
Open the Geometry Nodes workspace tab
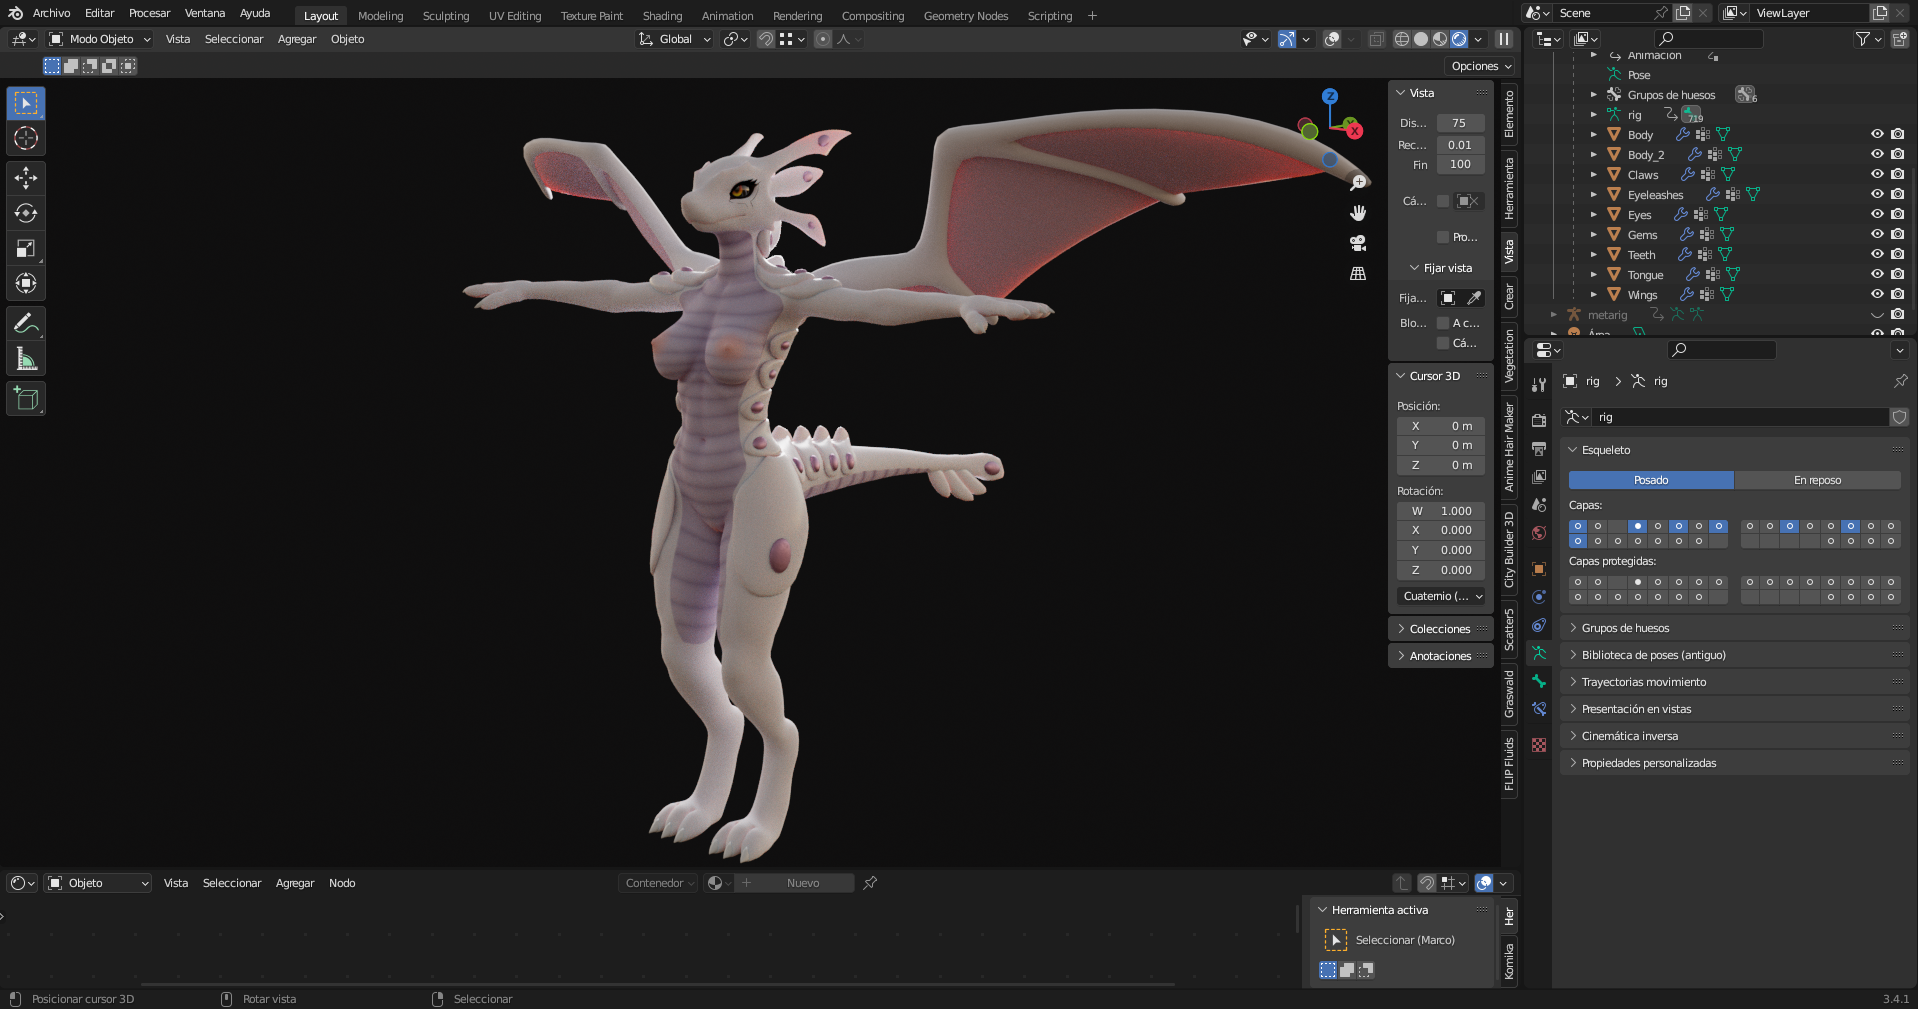[966, 16]
